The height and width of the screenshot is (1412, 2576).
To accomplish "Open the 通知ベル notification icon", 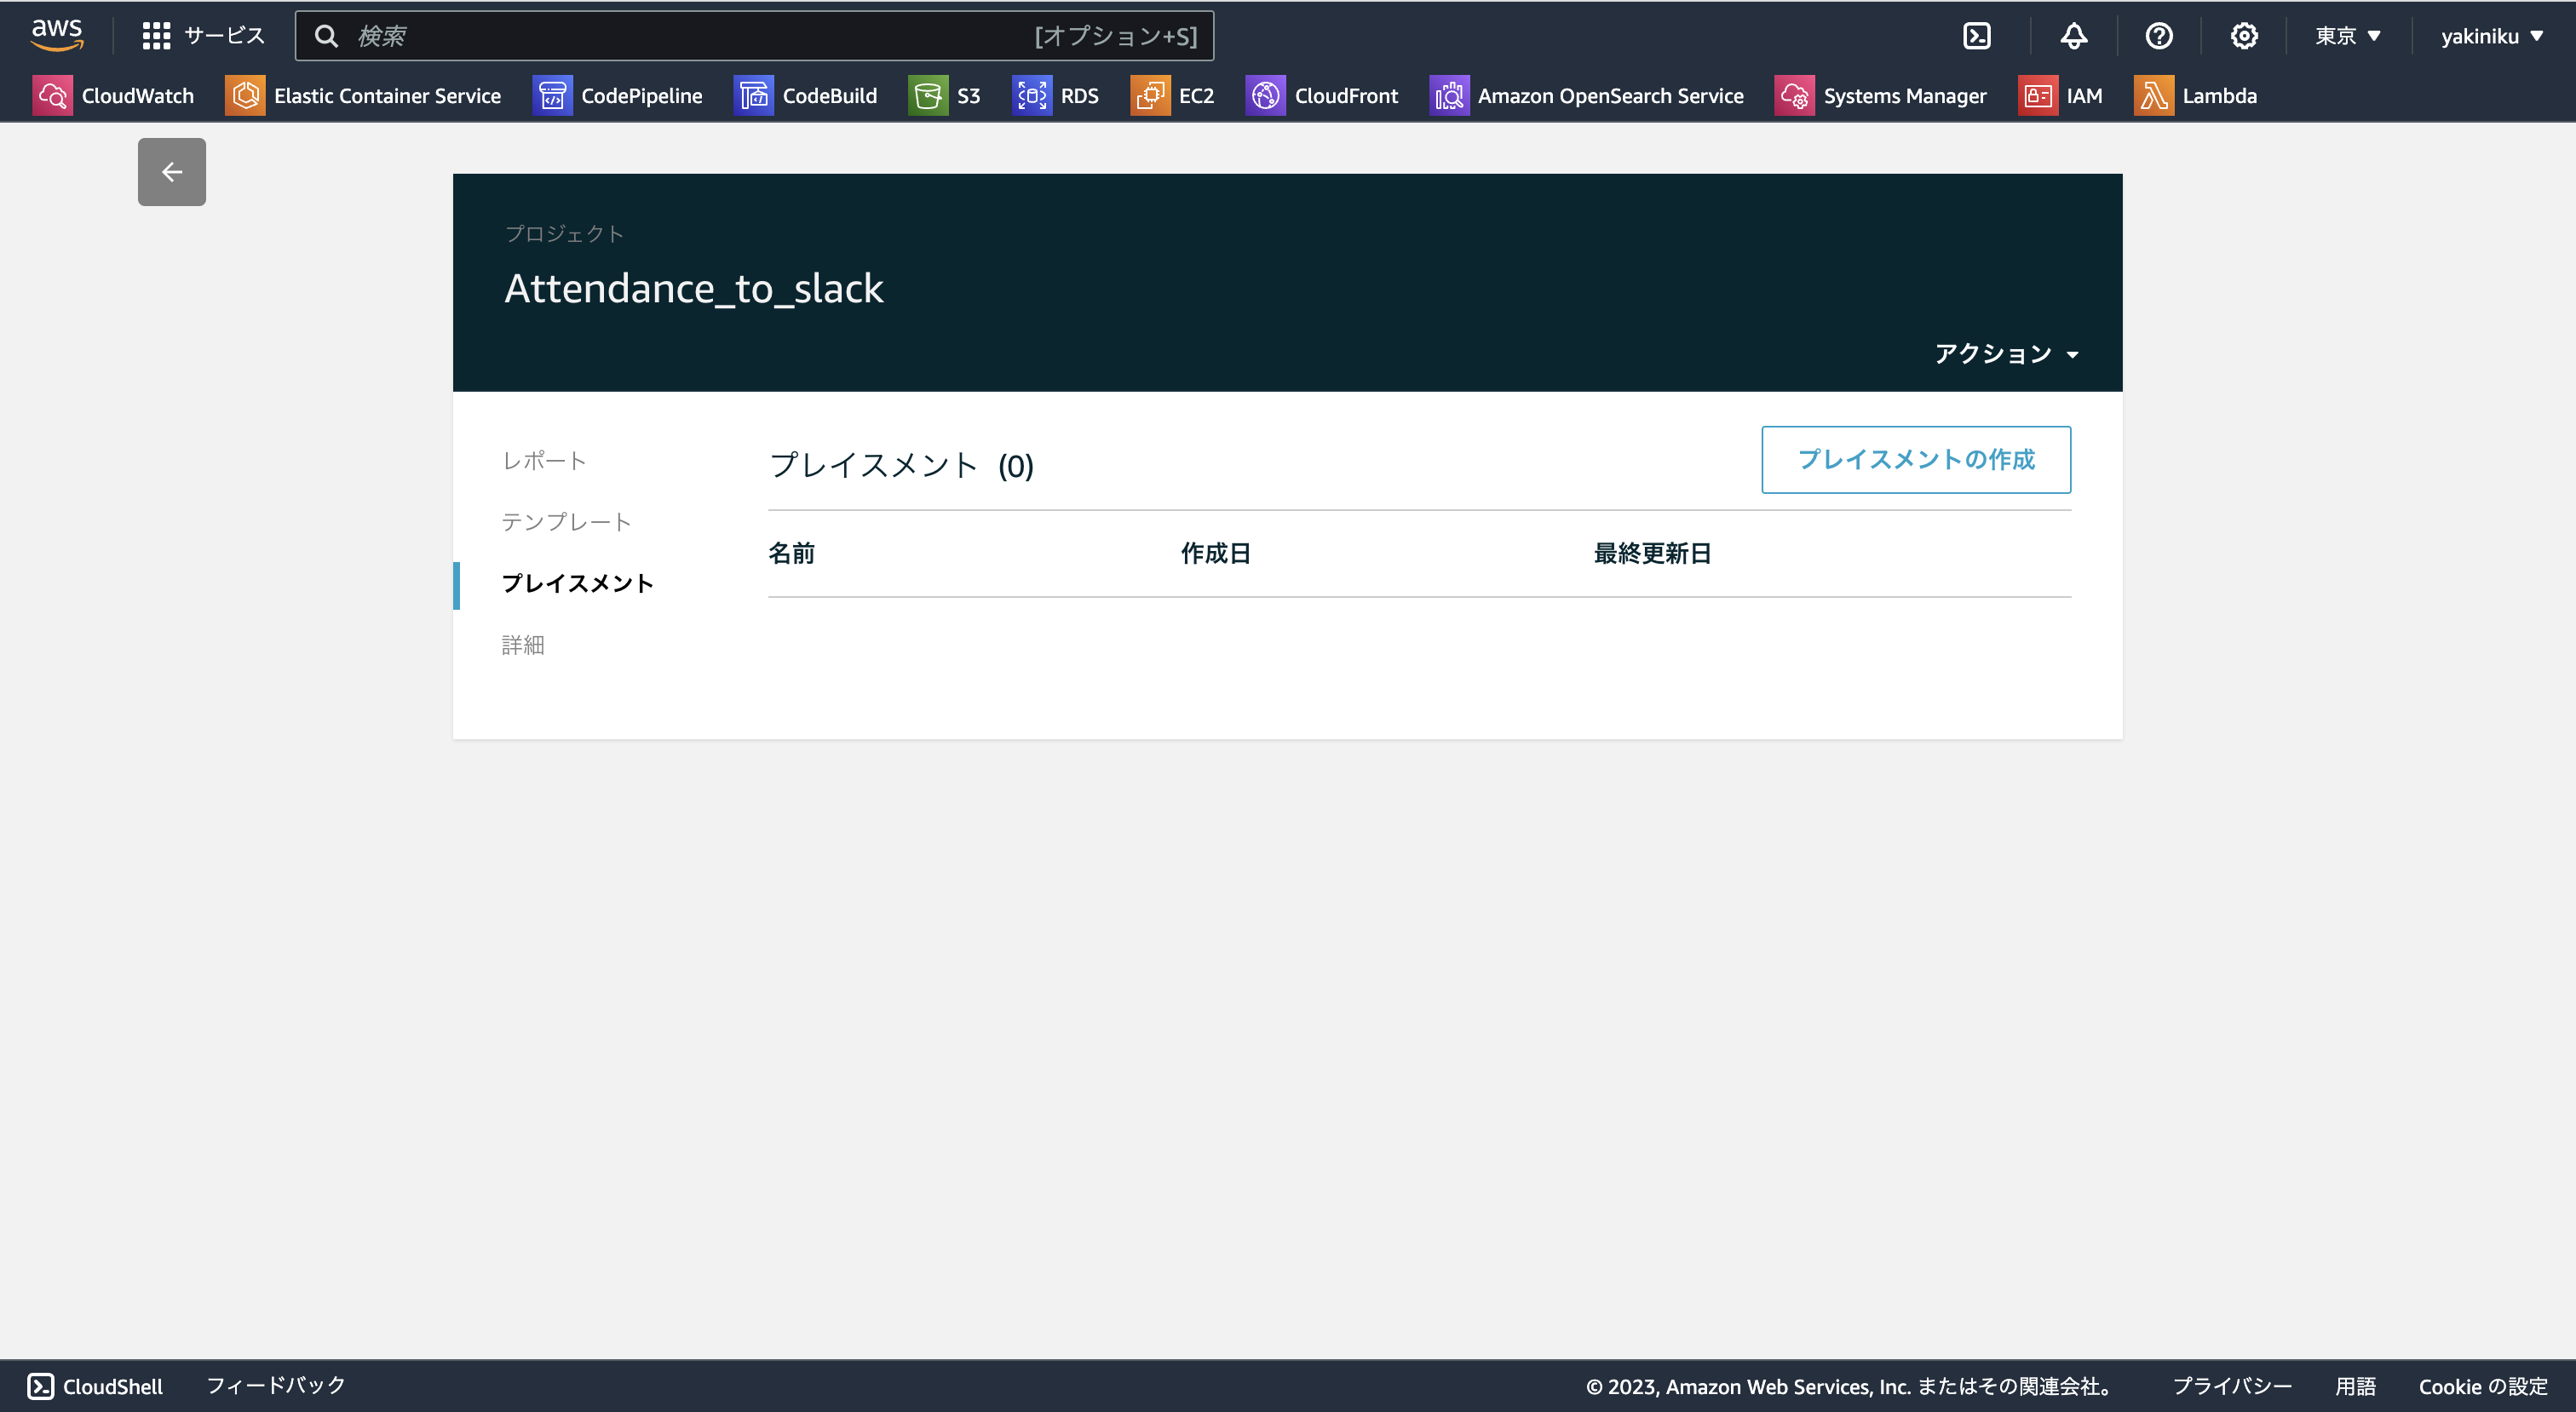I will pos(2072,35).
